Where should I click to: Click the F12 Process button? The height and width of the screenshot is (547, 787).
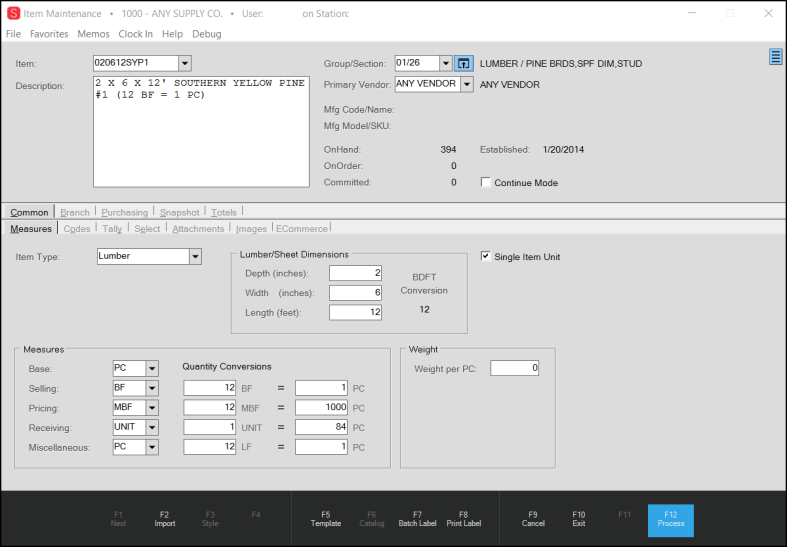pyautogui.click(x=671, y=520)
